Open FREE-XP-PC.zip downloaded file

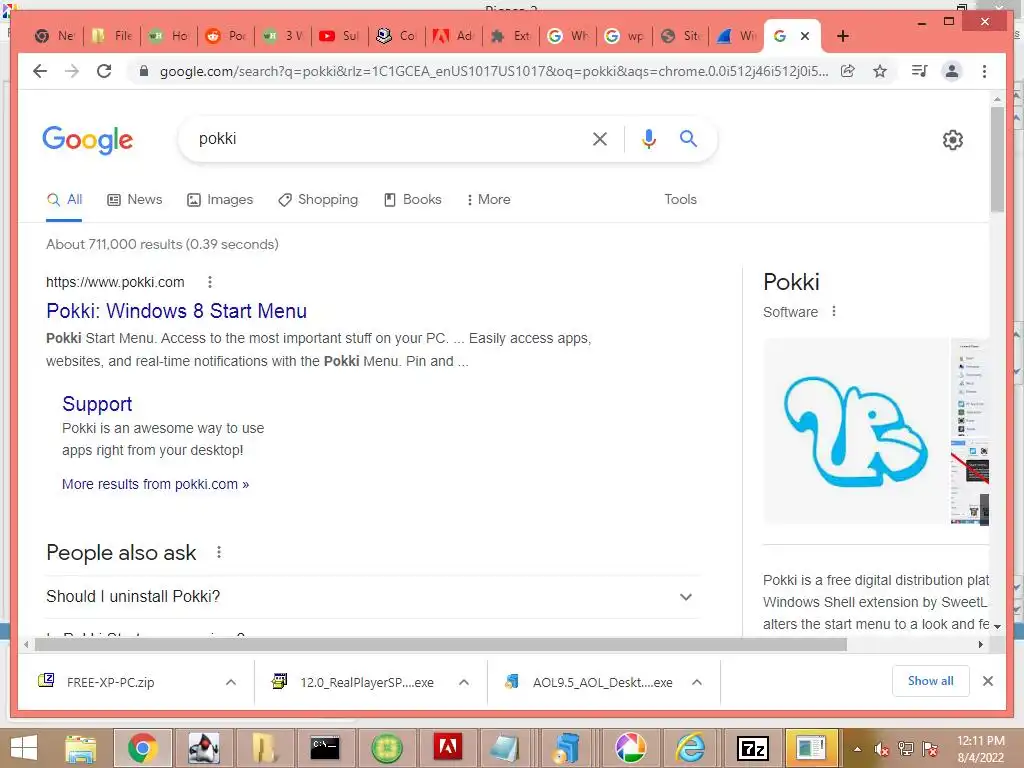point(111,682)
